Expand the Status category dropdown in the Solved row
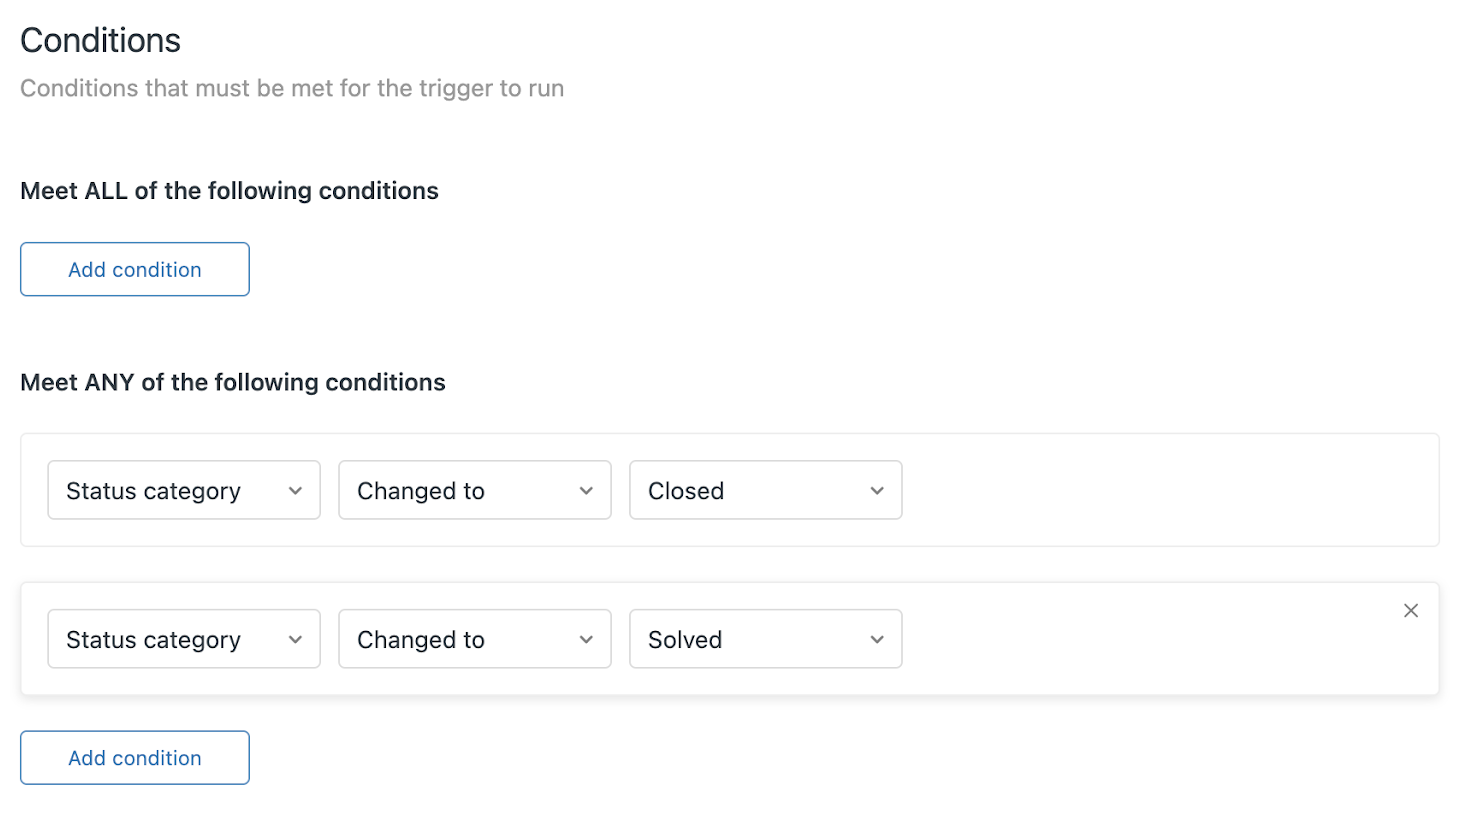 [184, 639]
